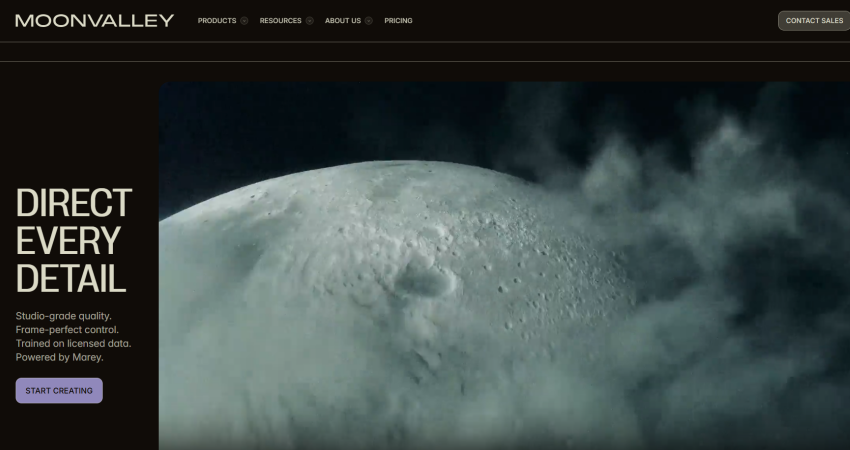Click the Trained on licensed data text
850x450 pixels.
tap(73, 343)
